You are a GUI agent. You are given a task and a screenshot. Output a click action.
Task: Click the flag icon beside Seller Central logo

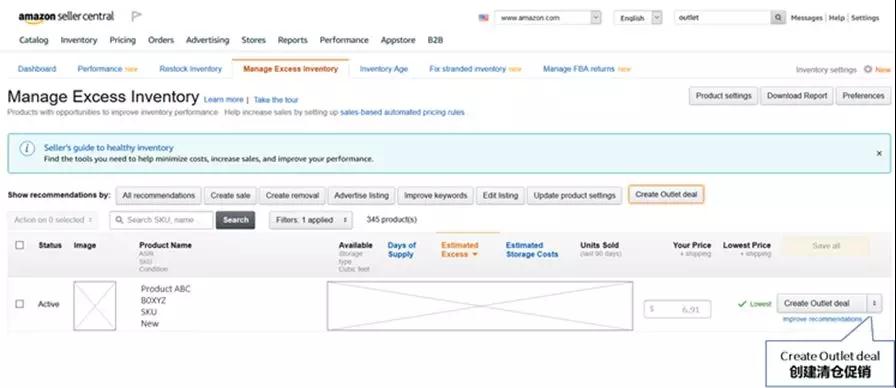pos(136,16)
